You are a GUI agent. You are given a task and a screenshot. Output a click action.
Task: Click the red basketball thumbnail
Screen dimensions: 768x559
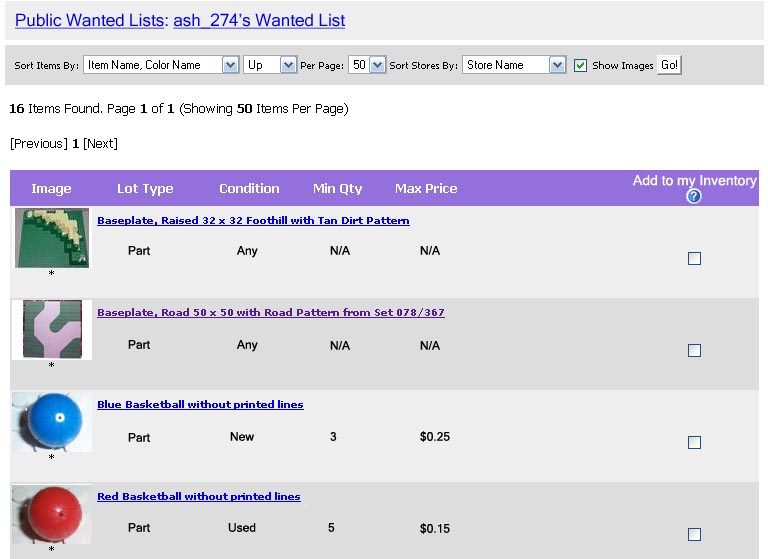[52, 513]
